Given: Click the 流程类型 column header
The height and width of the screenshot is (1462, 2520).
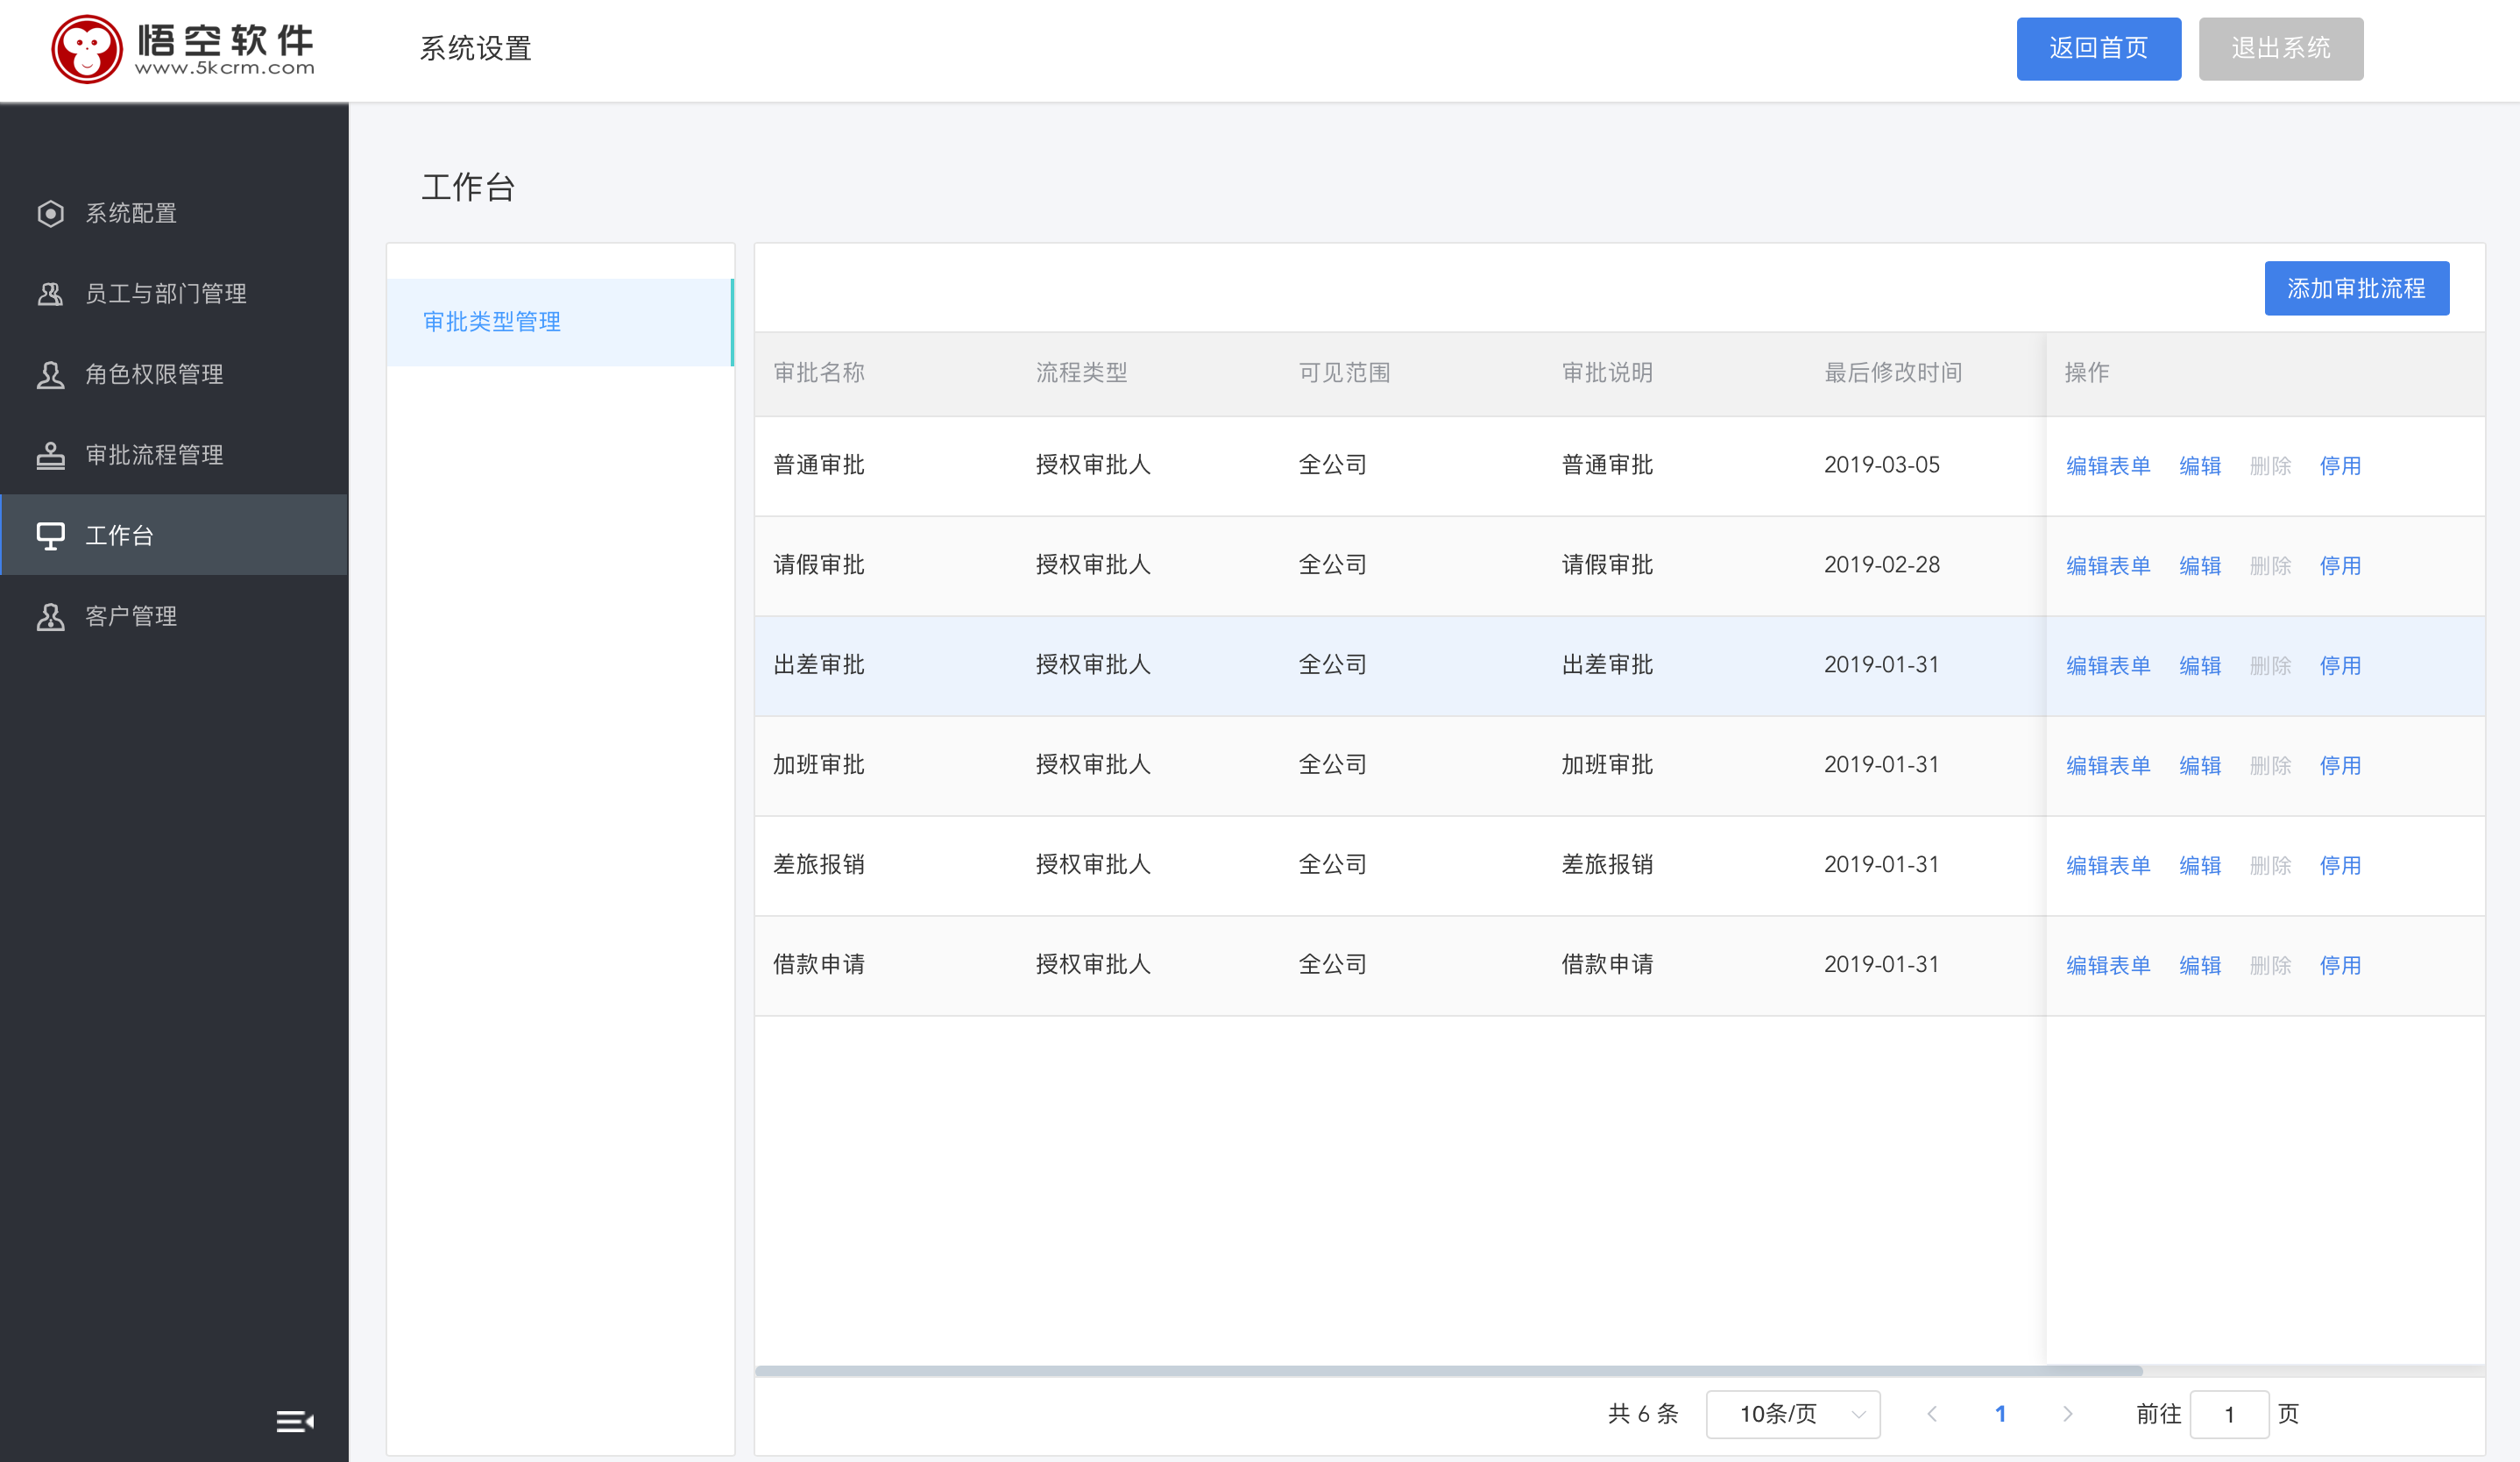Looking at the screenshot, I should pos(1081,373).
